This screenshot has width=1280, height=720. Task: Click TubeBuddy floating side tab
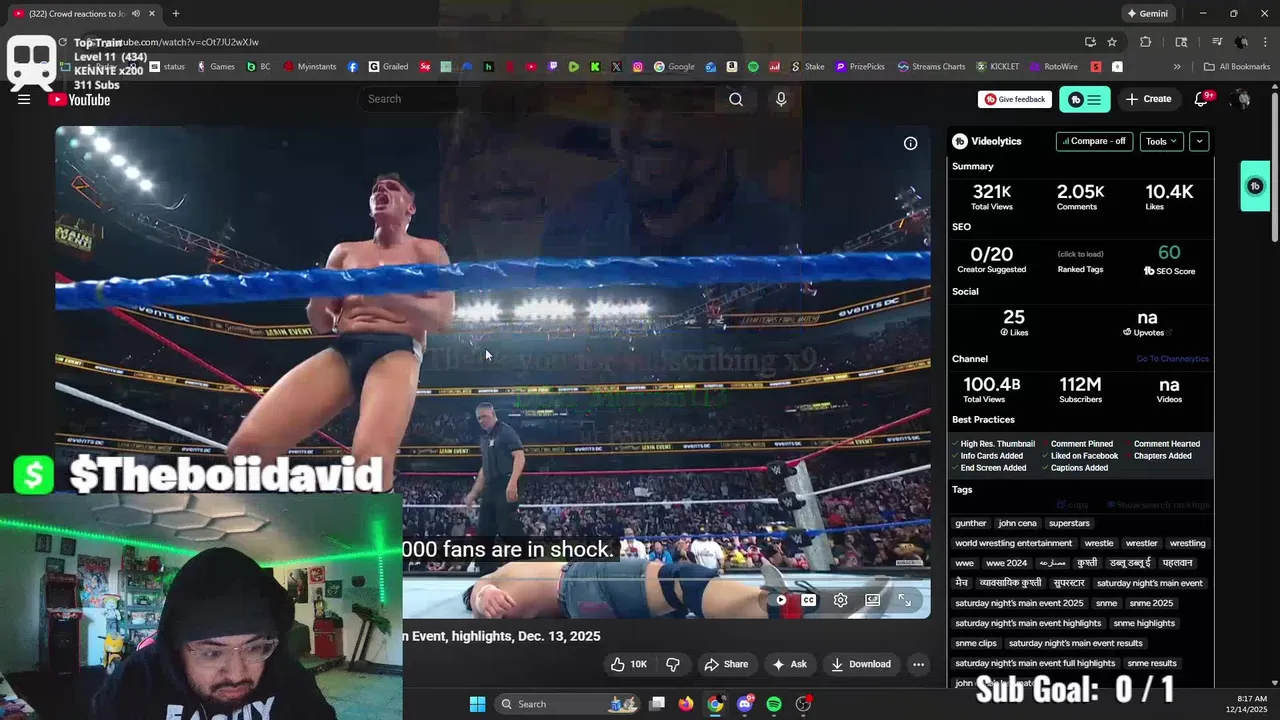(1255, 186)
